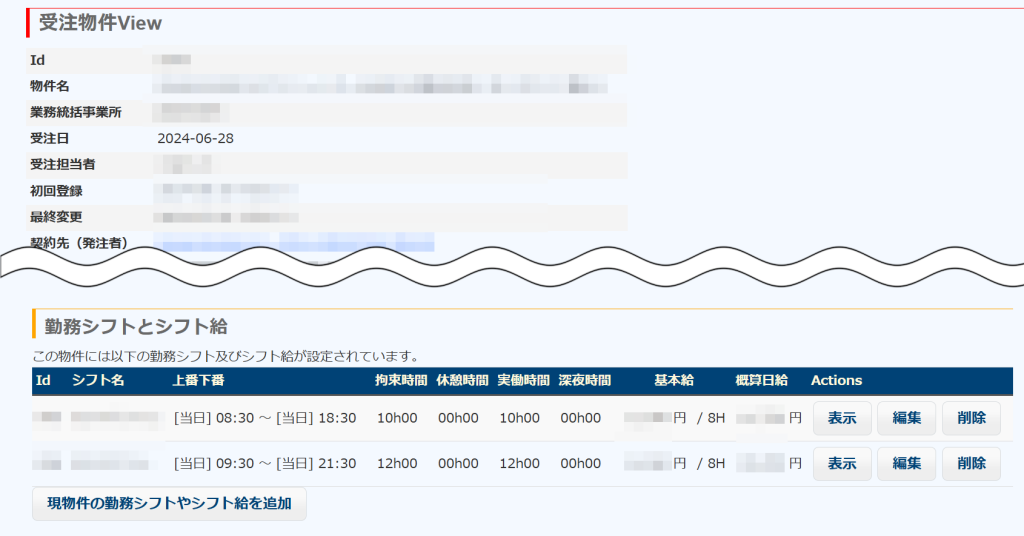This screenshot has width=1024, height=536.
Task: Click the 勤務シフトとシフト給 section heading
Action: pos(136,325)
